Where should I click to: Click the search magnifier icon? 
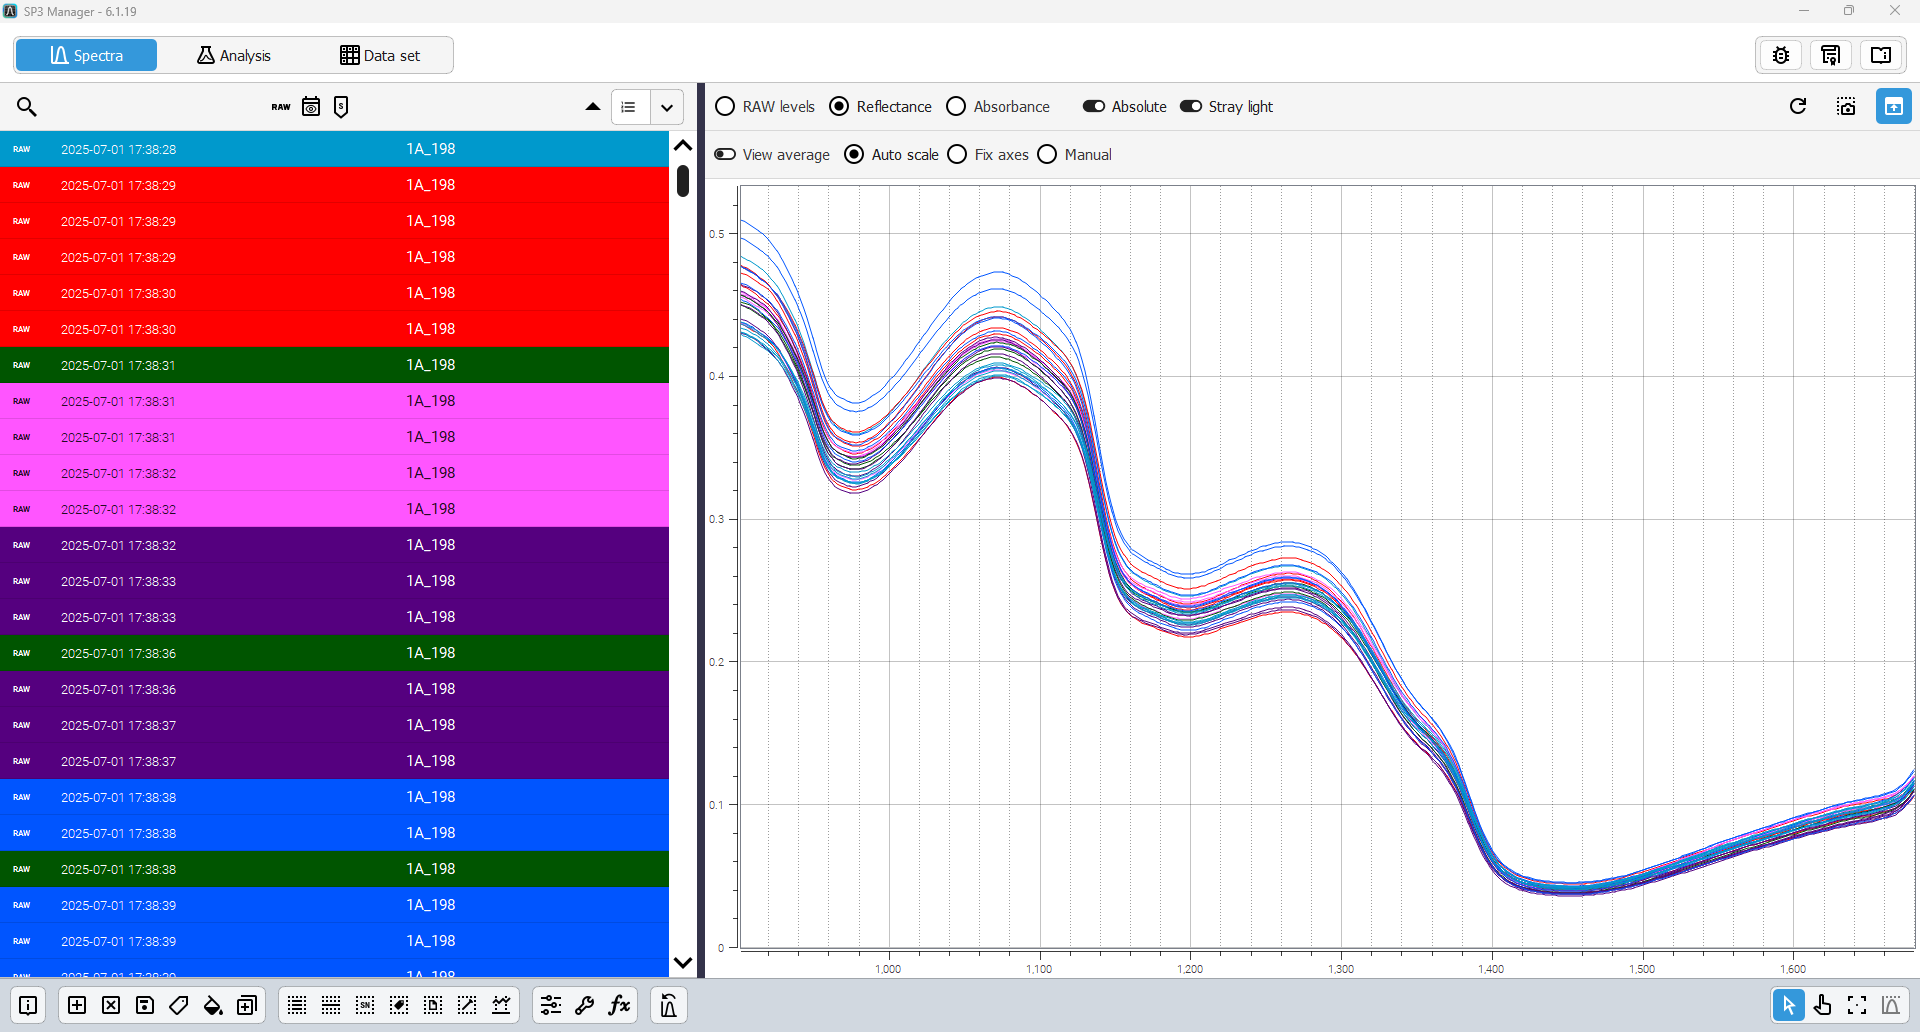click(27, 107)
